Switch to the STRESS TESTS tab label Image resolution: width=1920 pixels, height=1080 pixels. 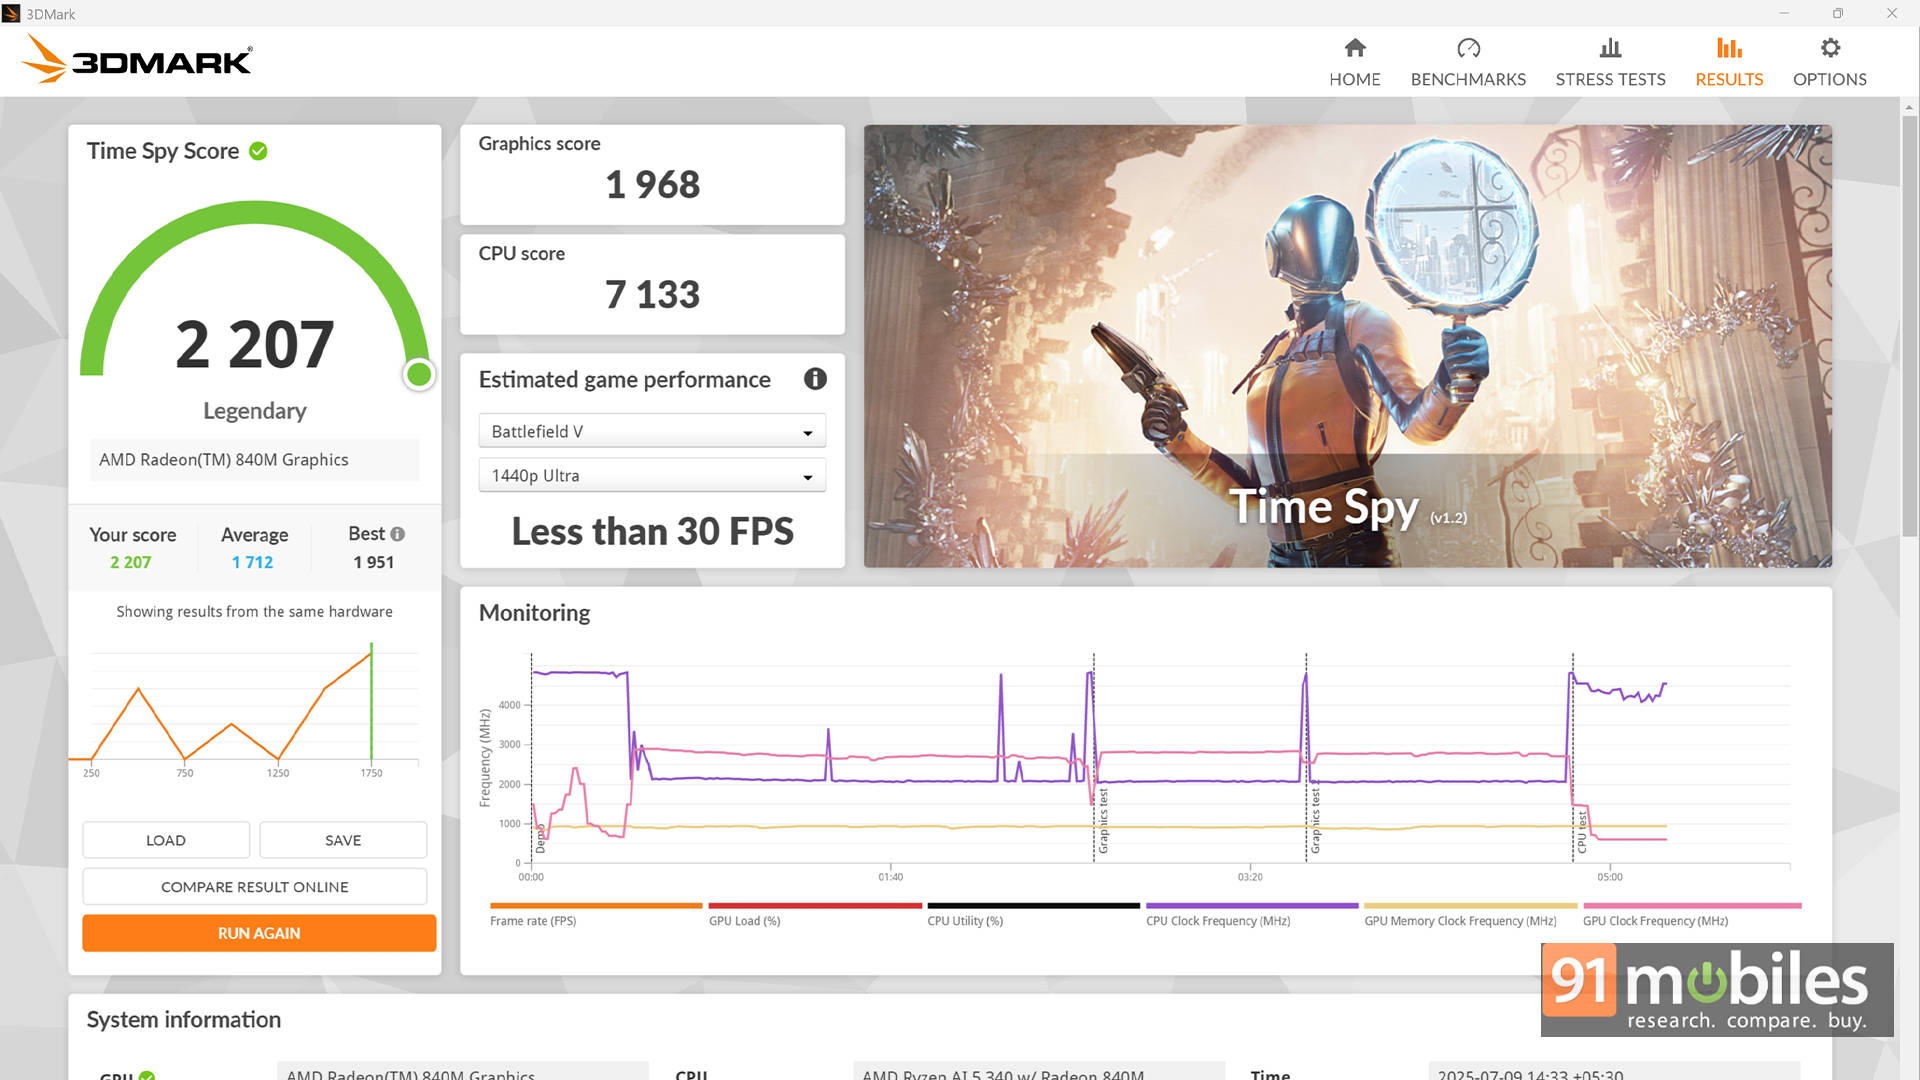coord(1610,79)
